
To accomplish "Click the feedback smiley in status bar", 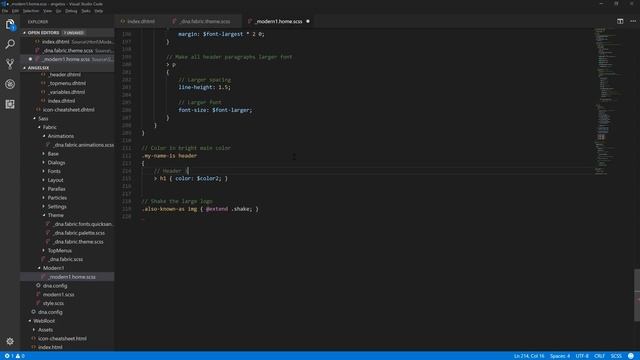I will pos(631,356).
